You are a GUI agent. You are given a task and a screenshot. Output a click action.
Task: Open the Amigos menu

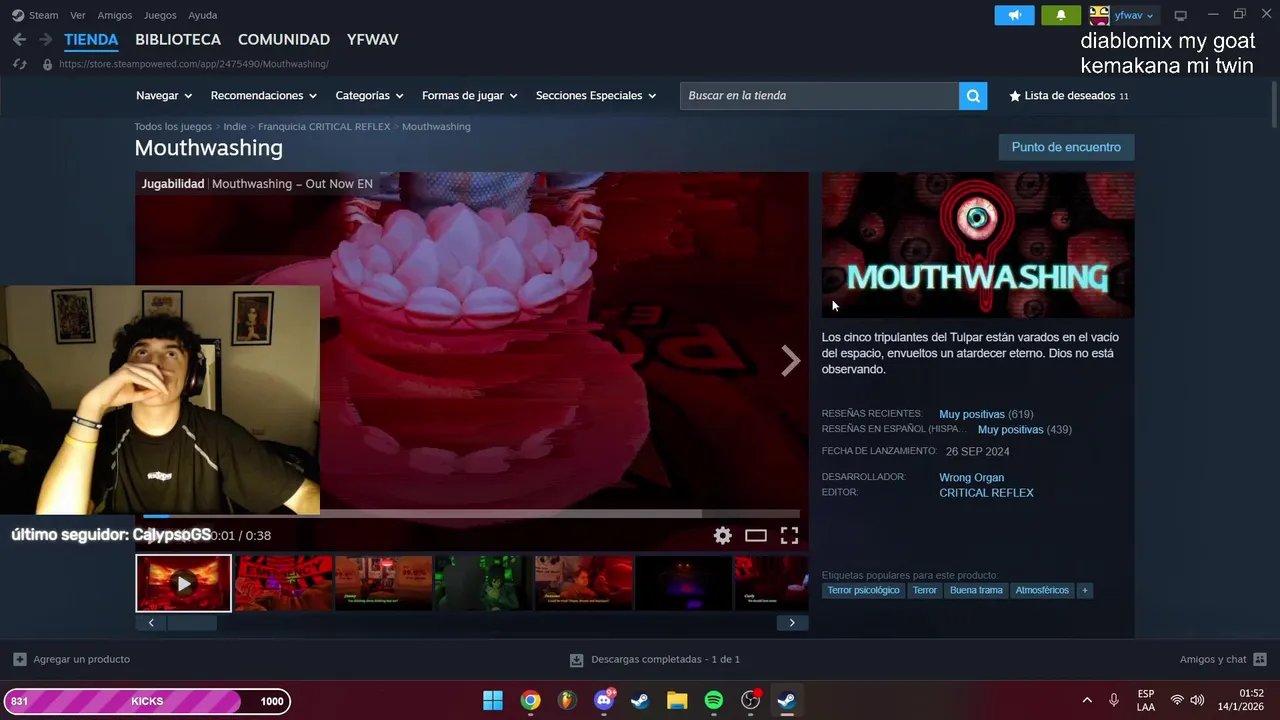pos(115,15)
